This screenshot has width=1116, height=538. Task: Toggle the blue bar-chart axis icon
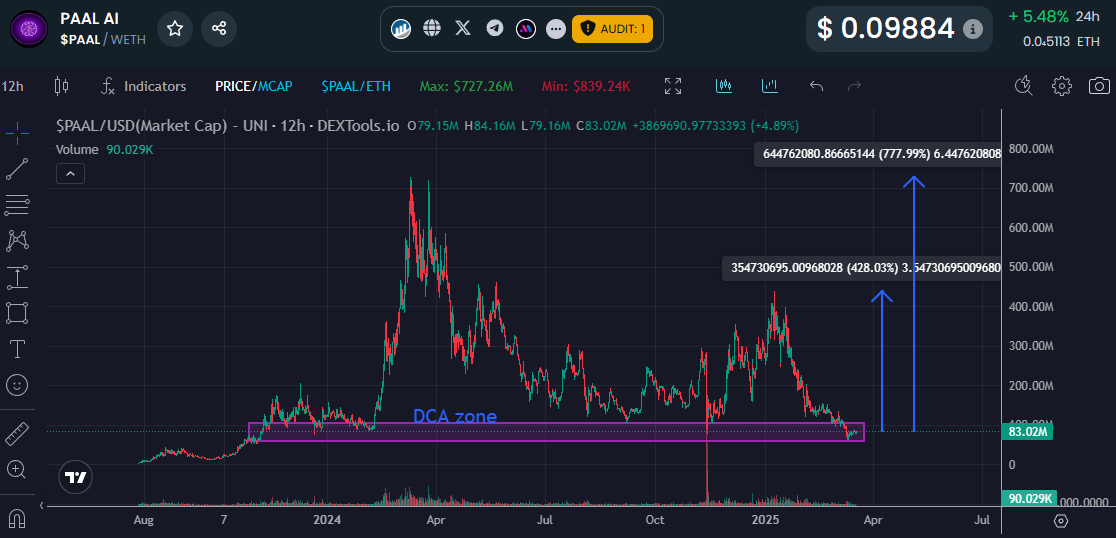(769, 86)
